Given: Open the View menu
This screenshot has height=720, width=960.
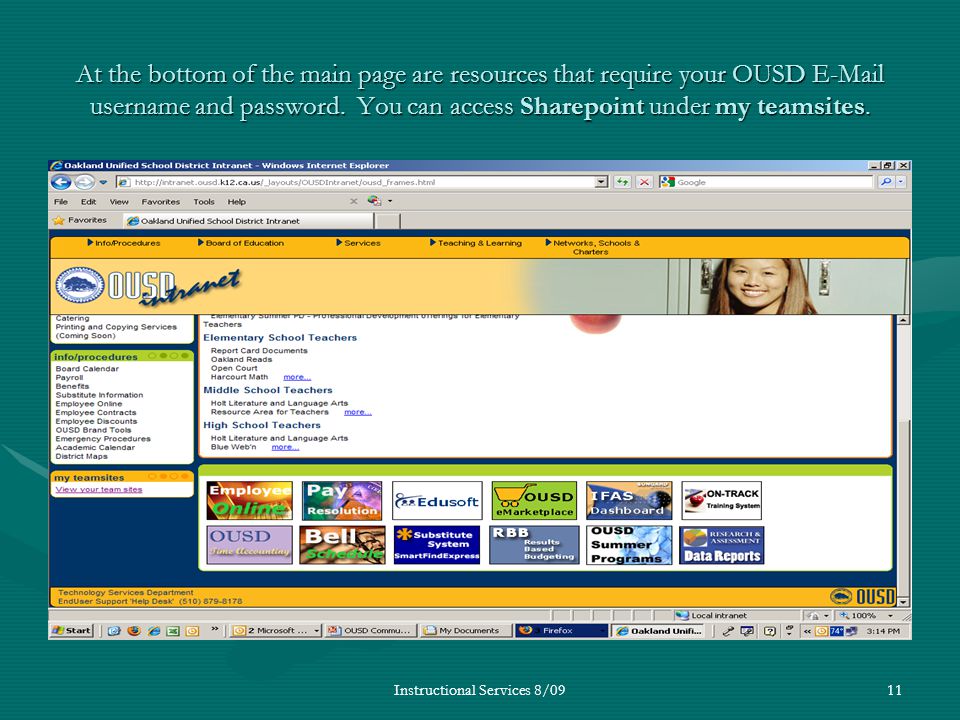Looking at the screenshot, I should click(119, 201).
